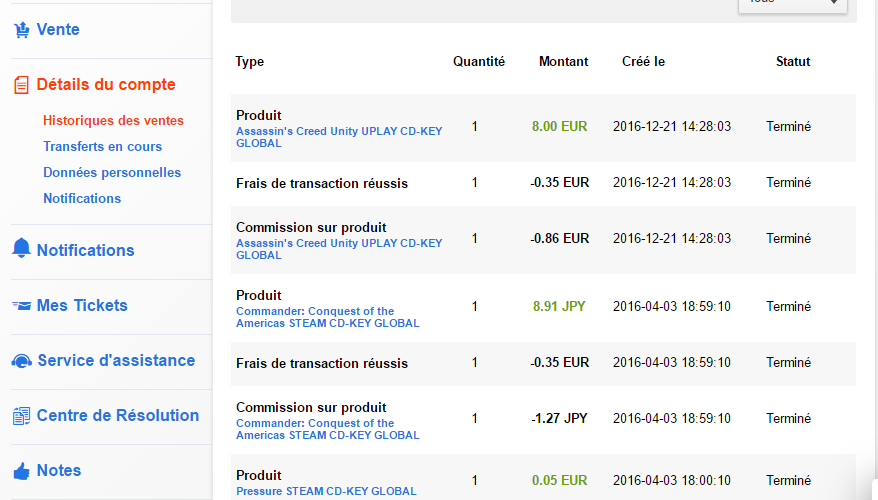The height and width of the screenshot is (500, 878).
Task: Open first Assassin's Creed Unity product link
Action: [x=339, y=137]
